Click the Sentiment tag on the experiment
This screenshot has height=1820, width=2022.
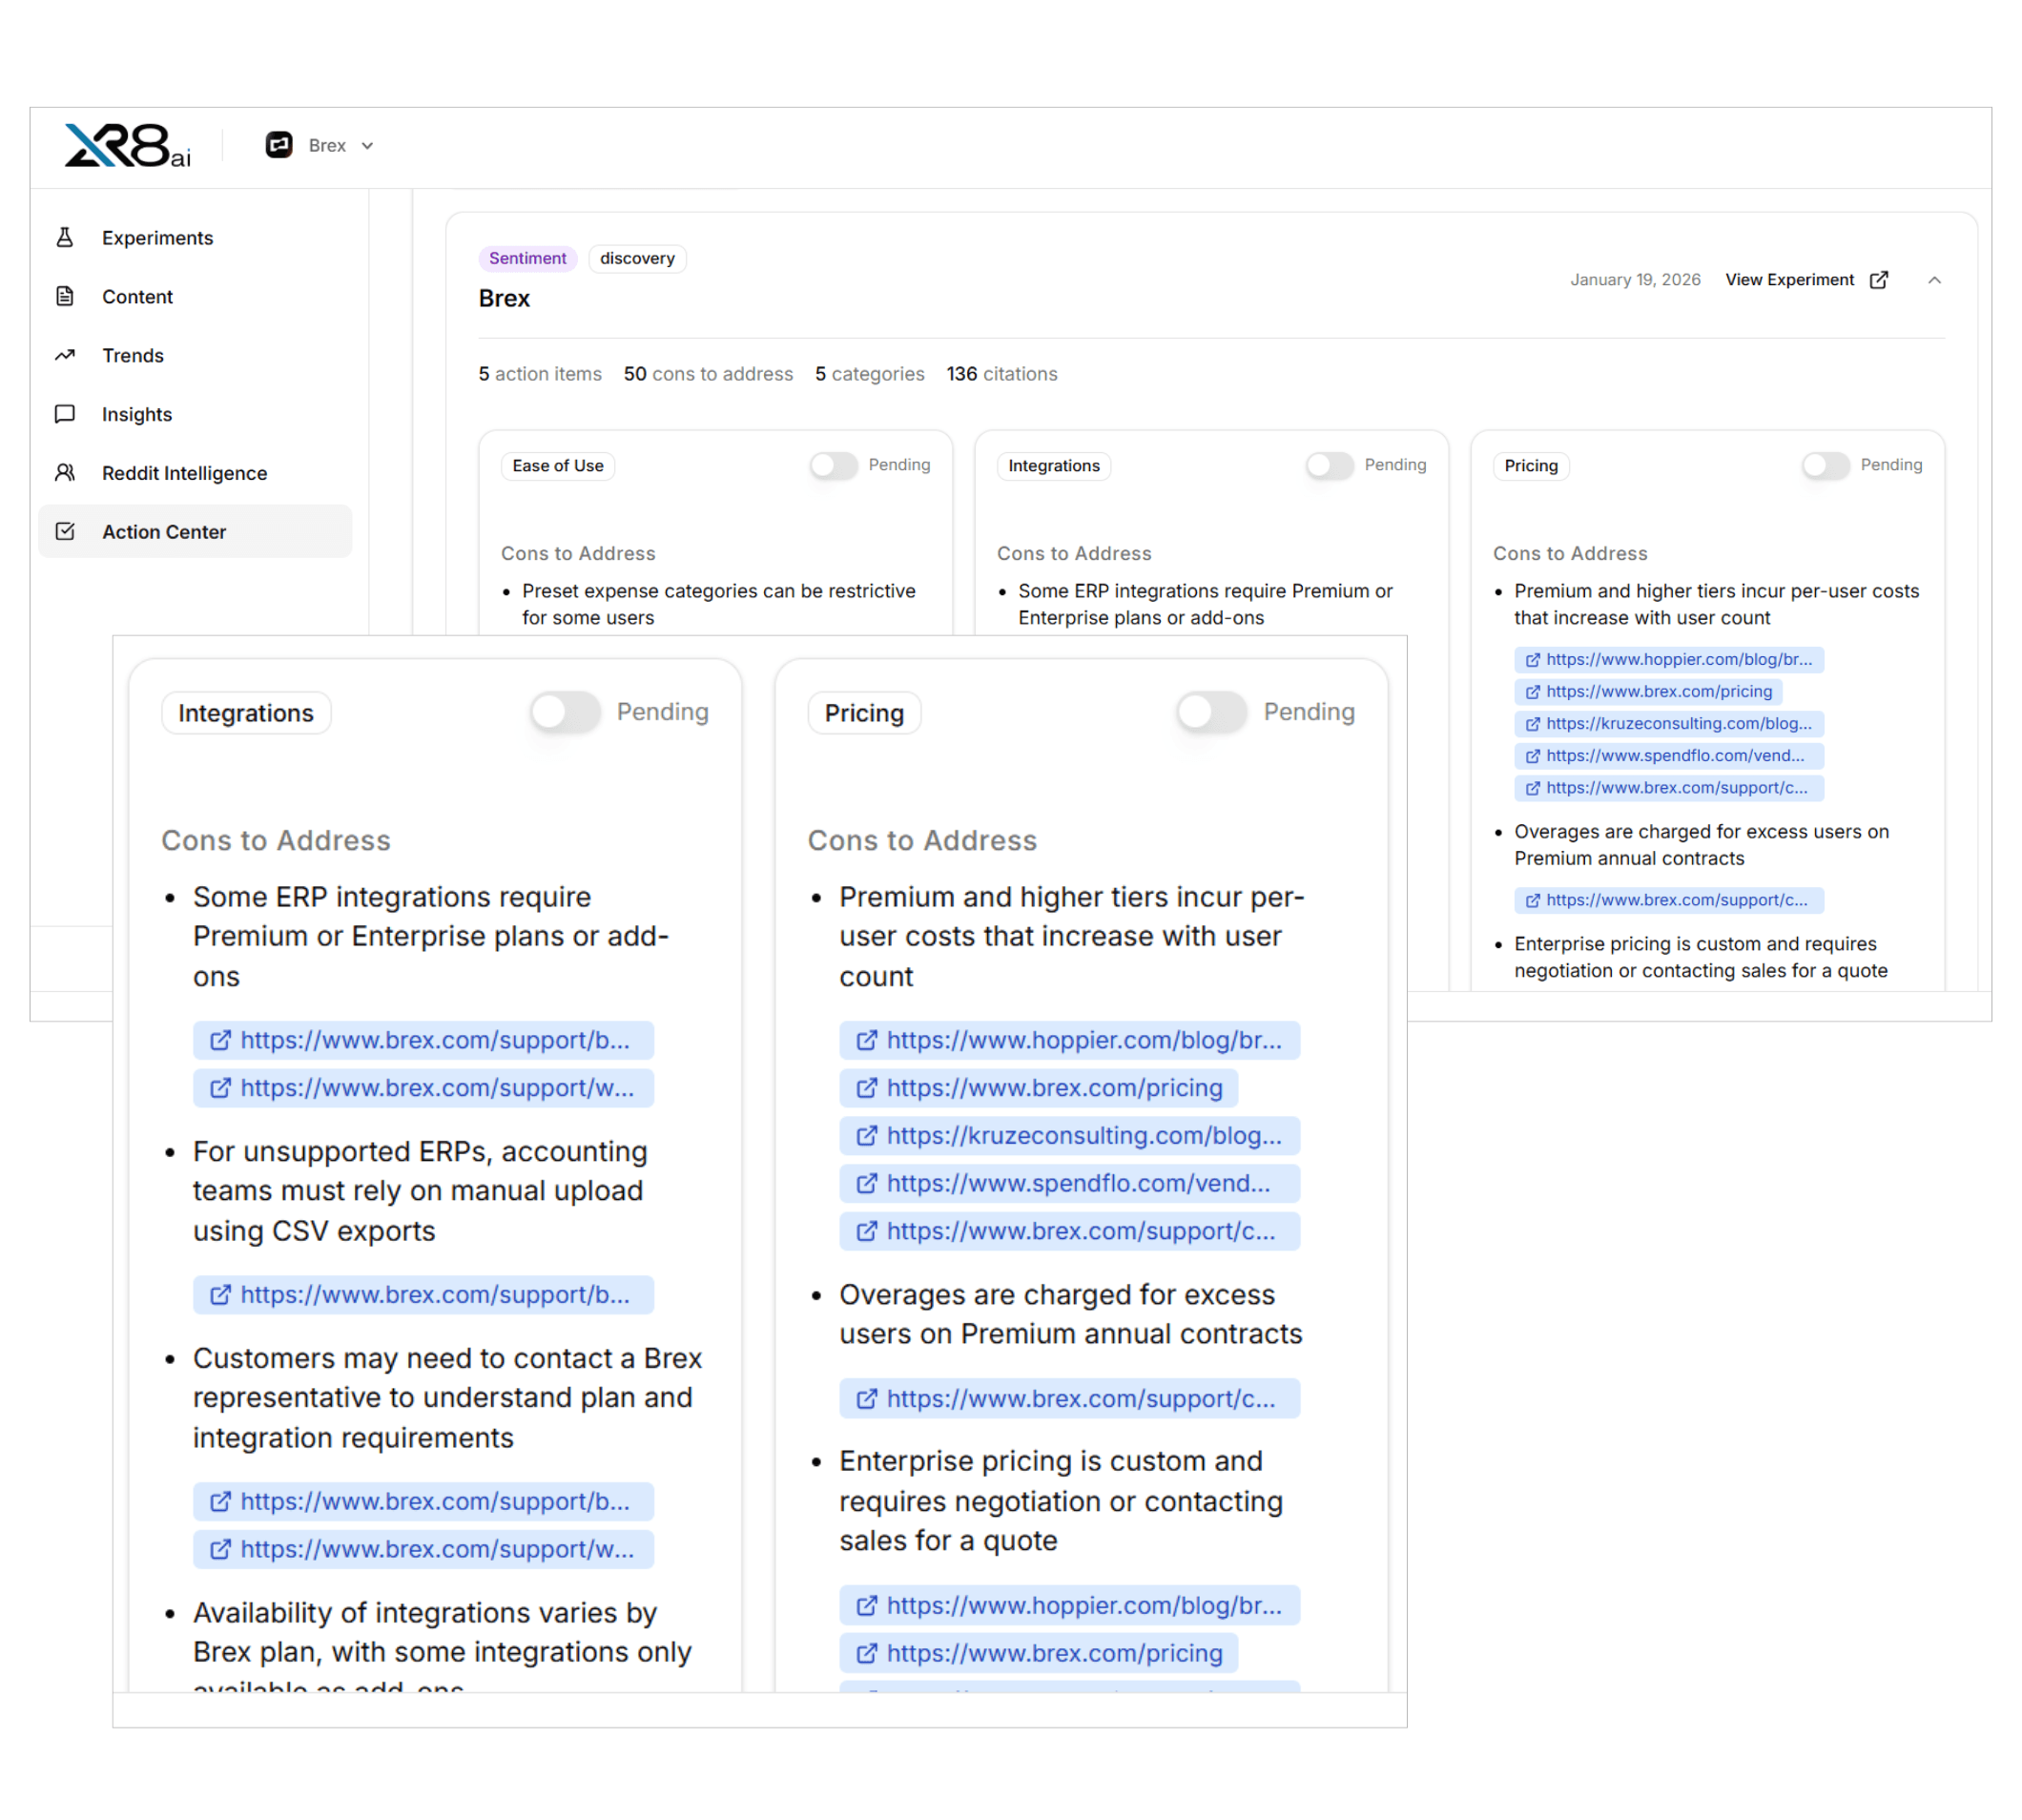point(528,258)
